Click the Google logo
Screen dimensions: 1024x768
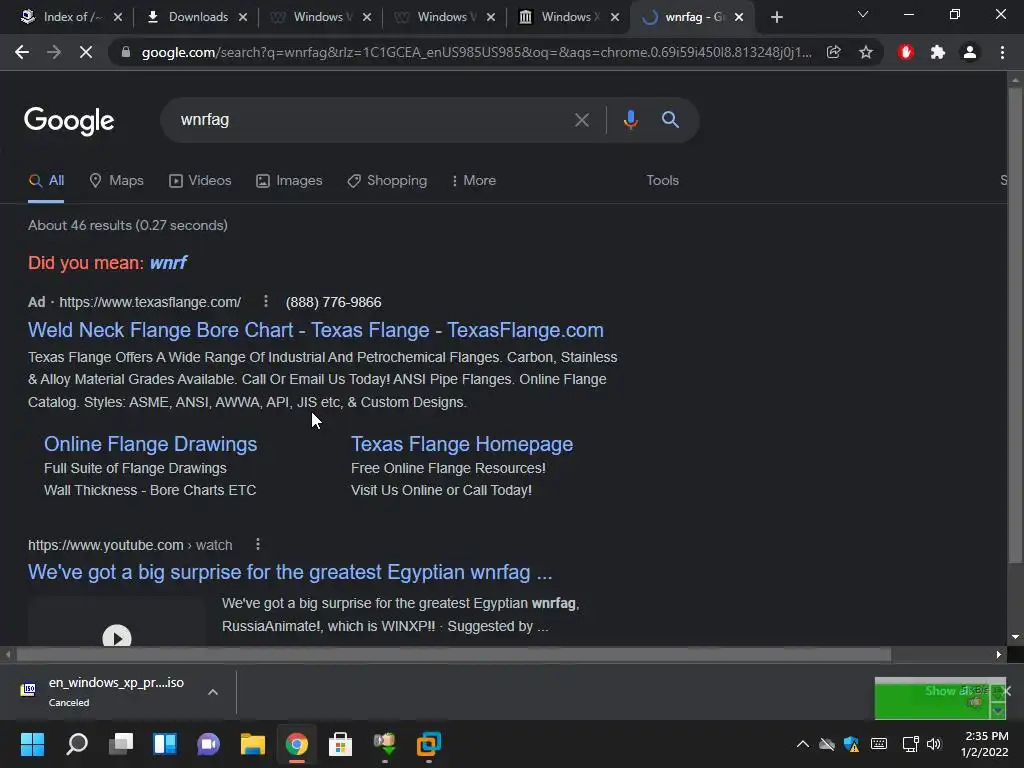[x=69, y=121]
